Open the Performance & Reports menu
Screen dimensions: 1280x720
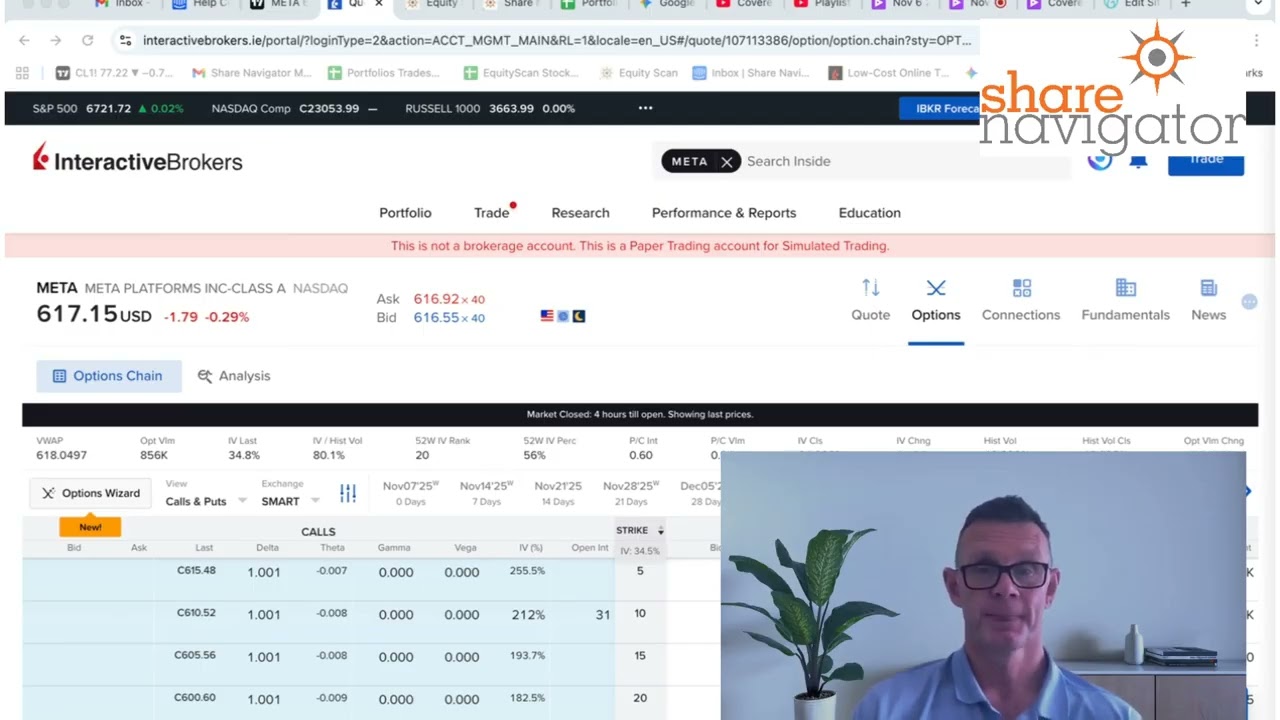tap(724, 213)
